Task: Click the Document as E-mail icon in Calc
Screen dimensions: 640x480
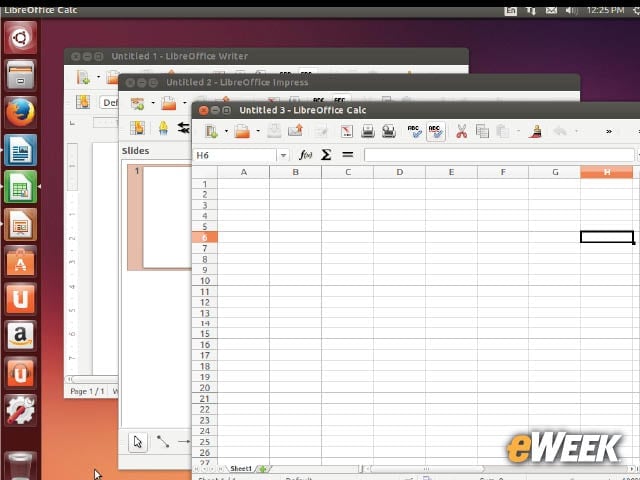Action: coord(295,131)
